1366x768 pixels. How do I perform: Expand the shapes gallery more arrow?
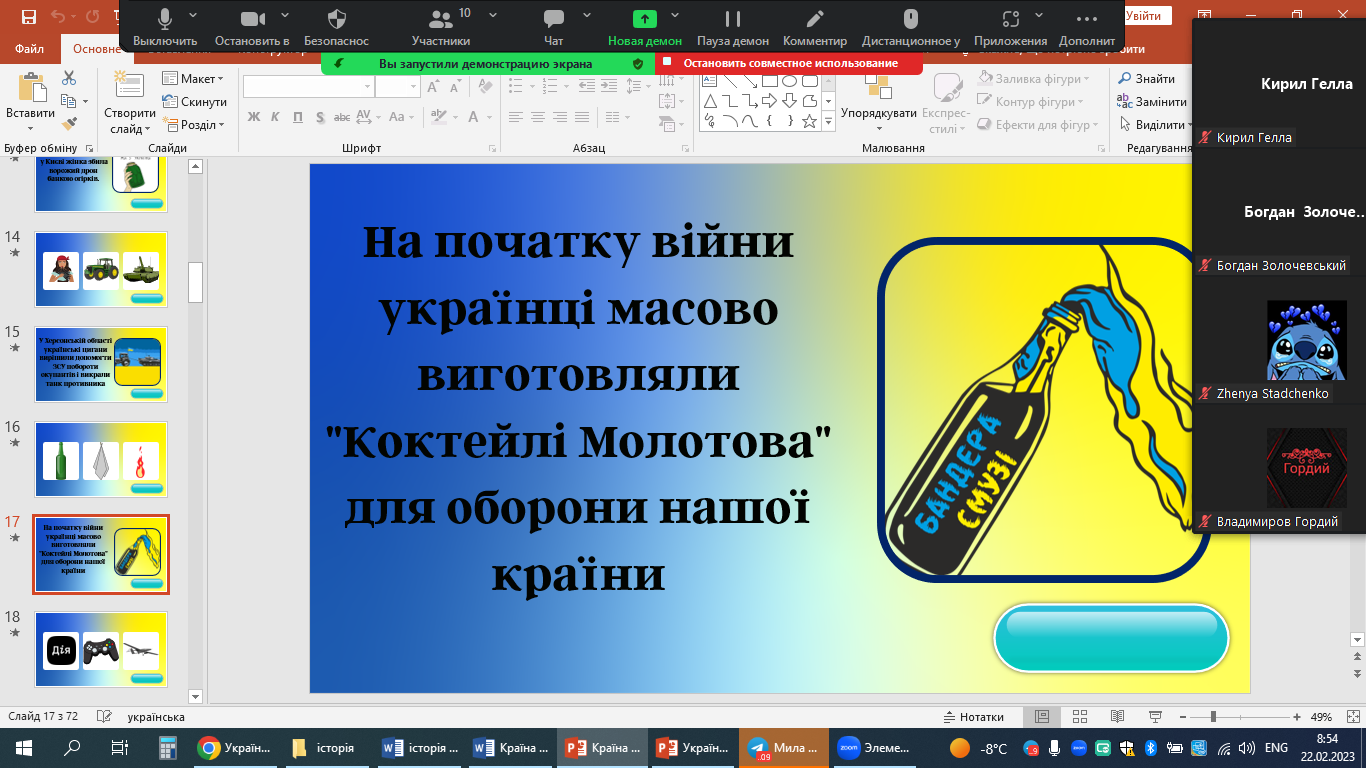click(828, 121)
